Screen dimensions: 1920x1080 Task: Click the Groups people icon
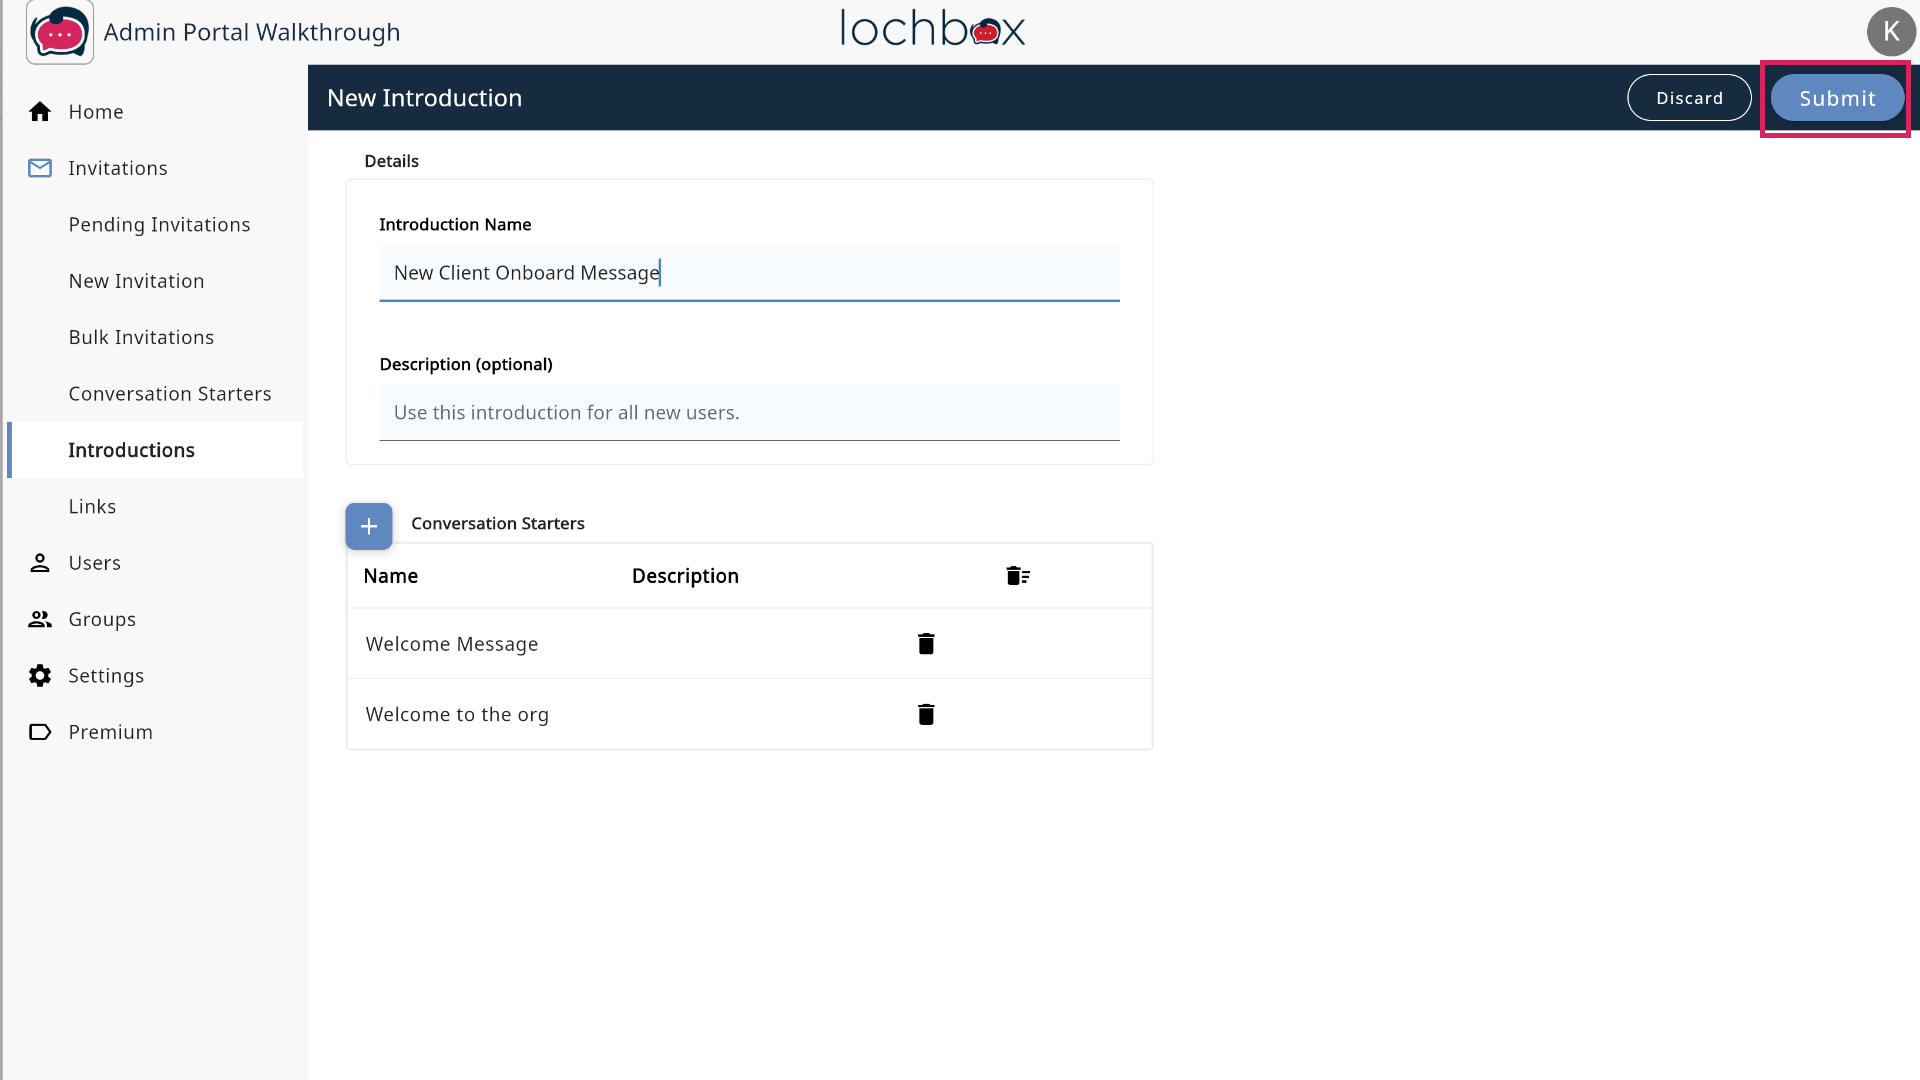[40, 620]
